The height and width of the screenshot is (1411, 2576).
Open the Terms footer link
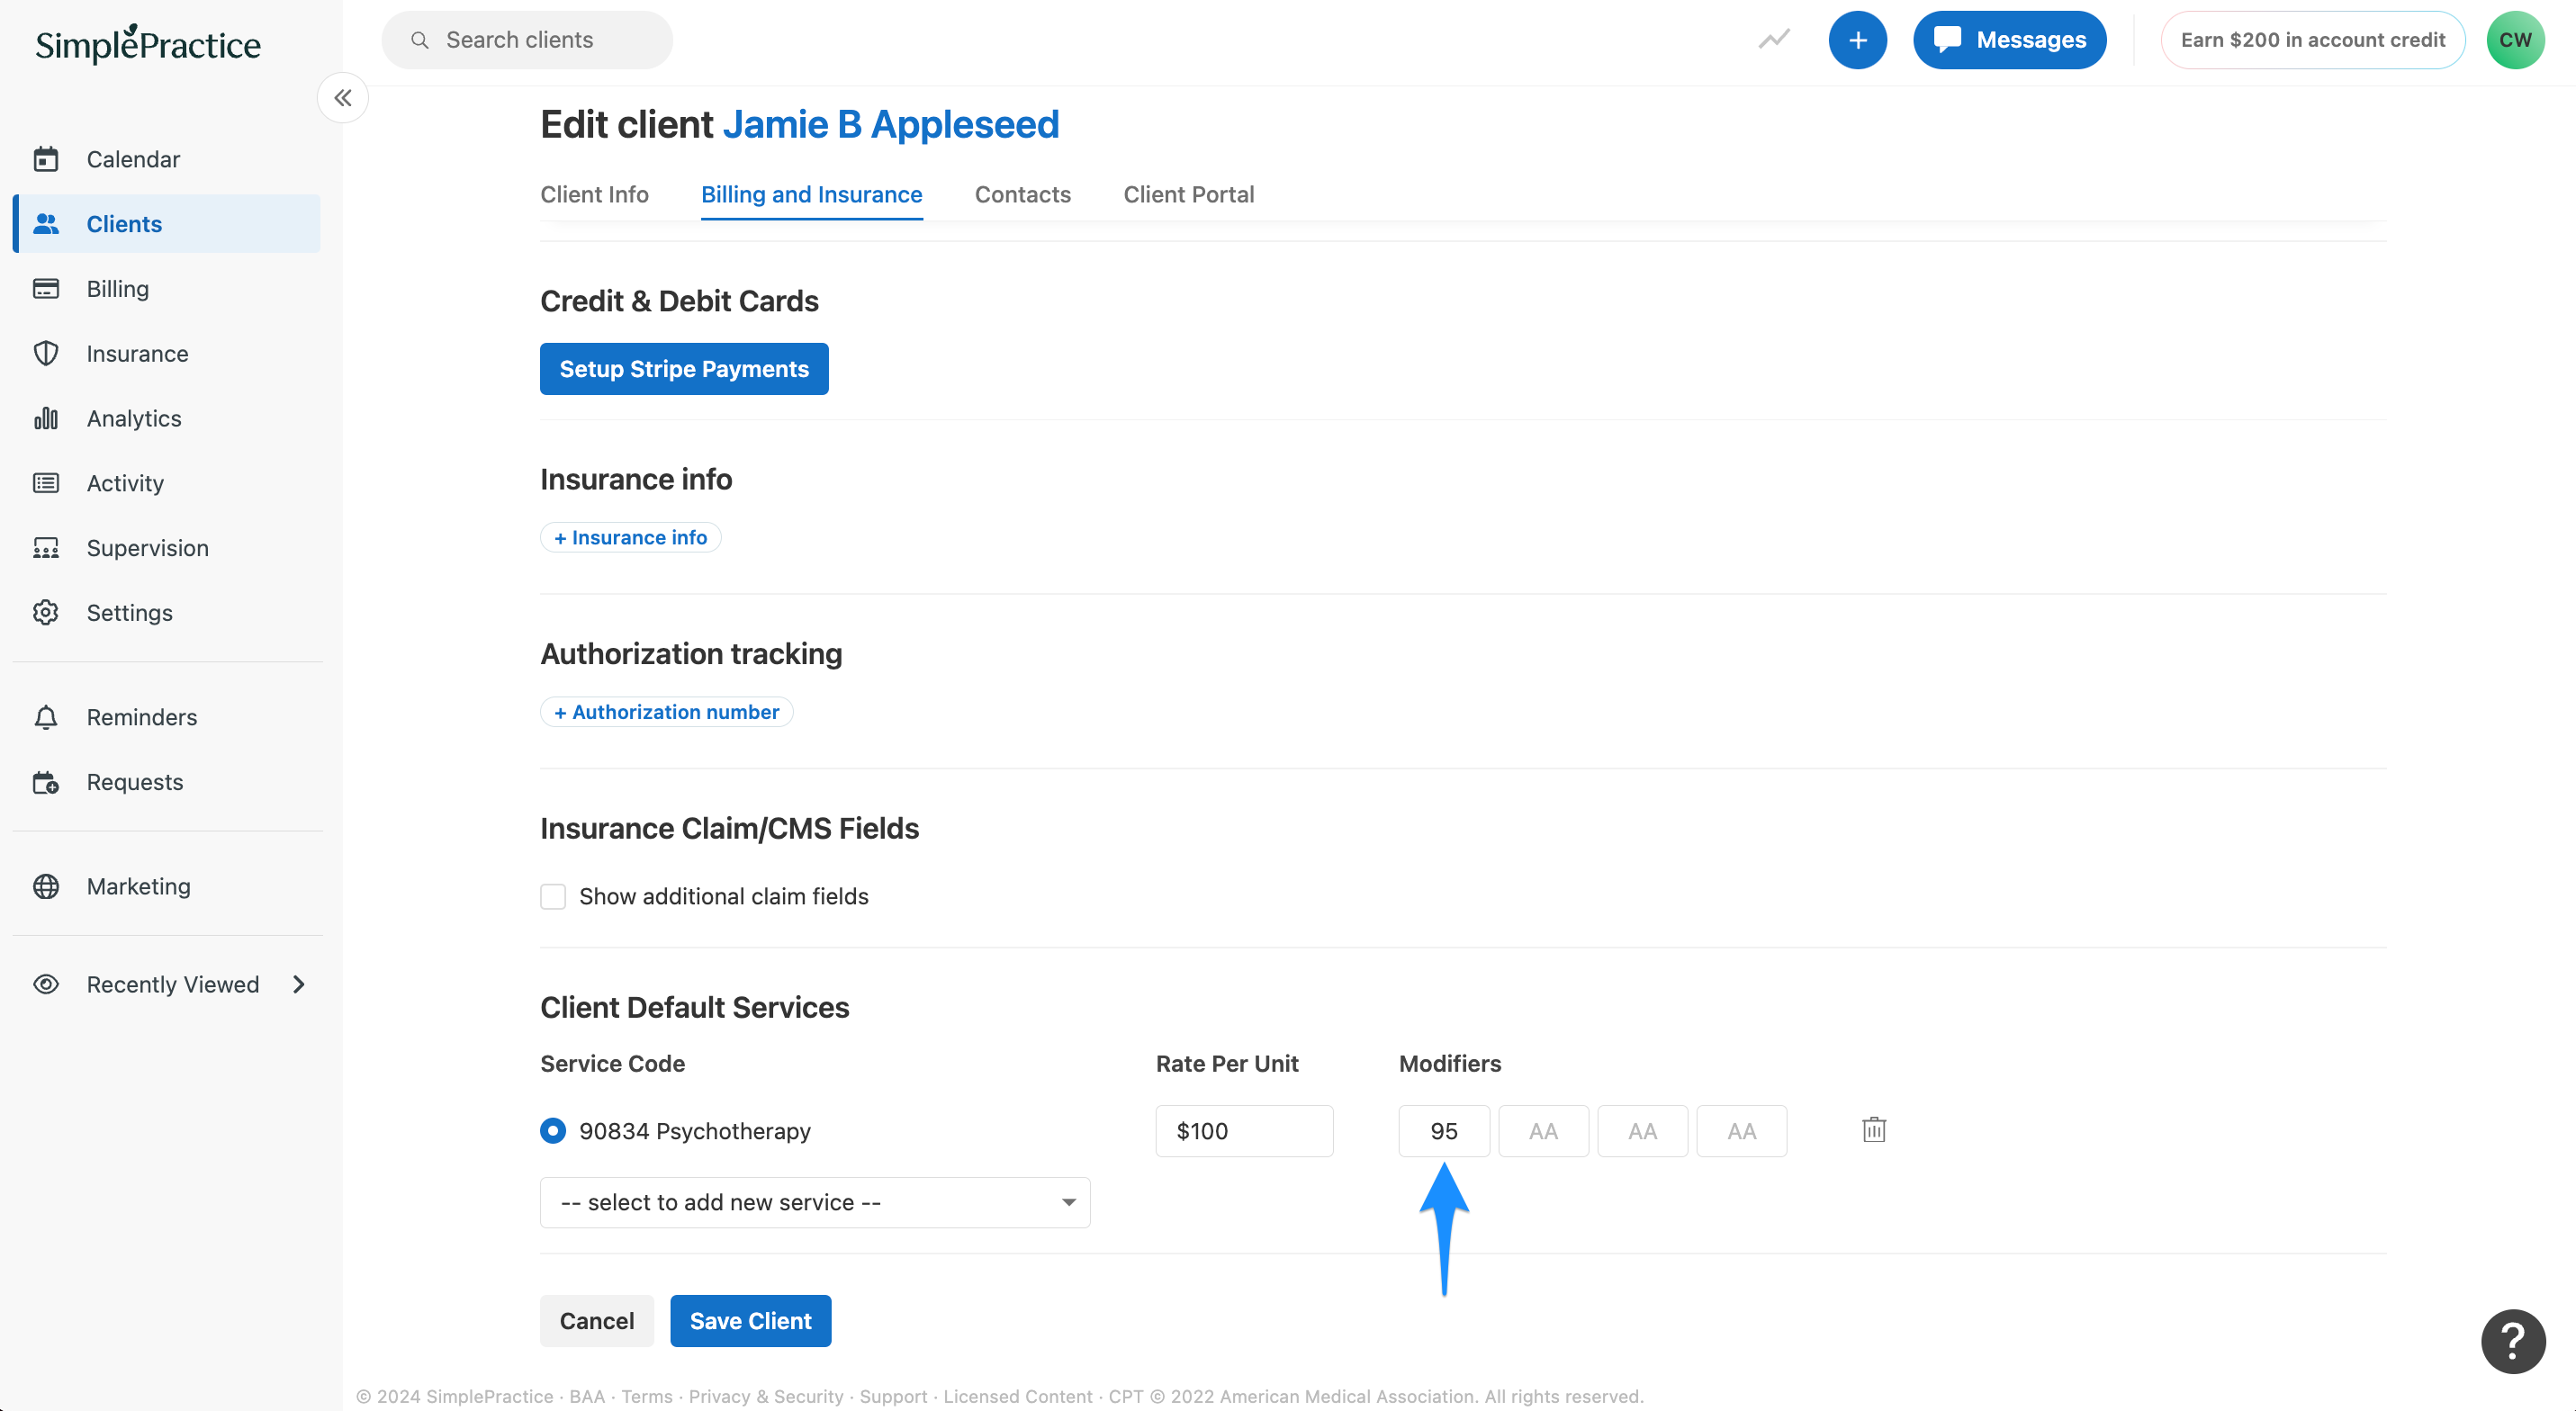tap(647, 1396)
